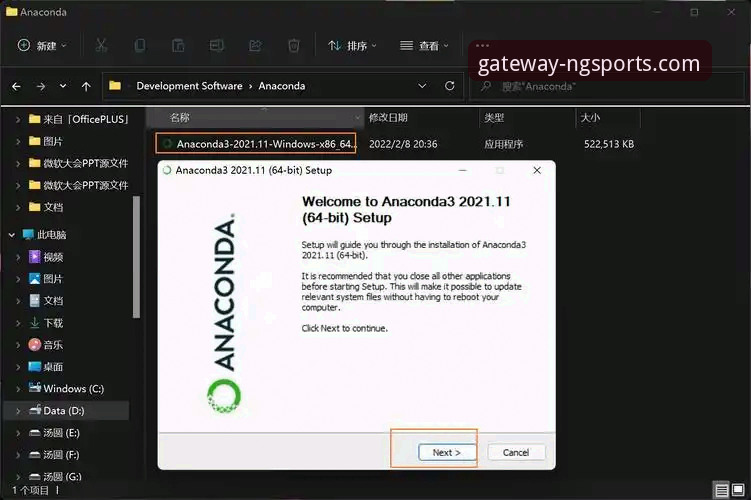Cancel the Anaconda3 installation

pyautogui.click(x=516, y=452)
